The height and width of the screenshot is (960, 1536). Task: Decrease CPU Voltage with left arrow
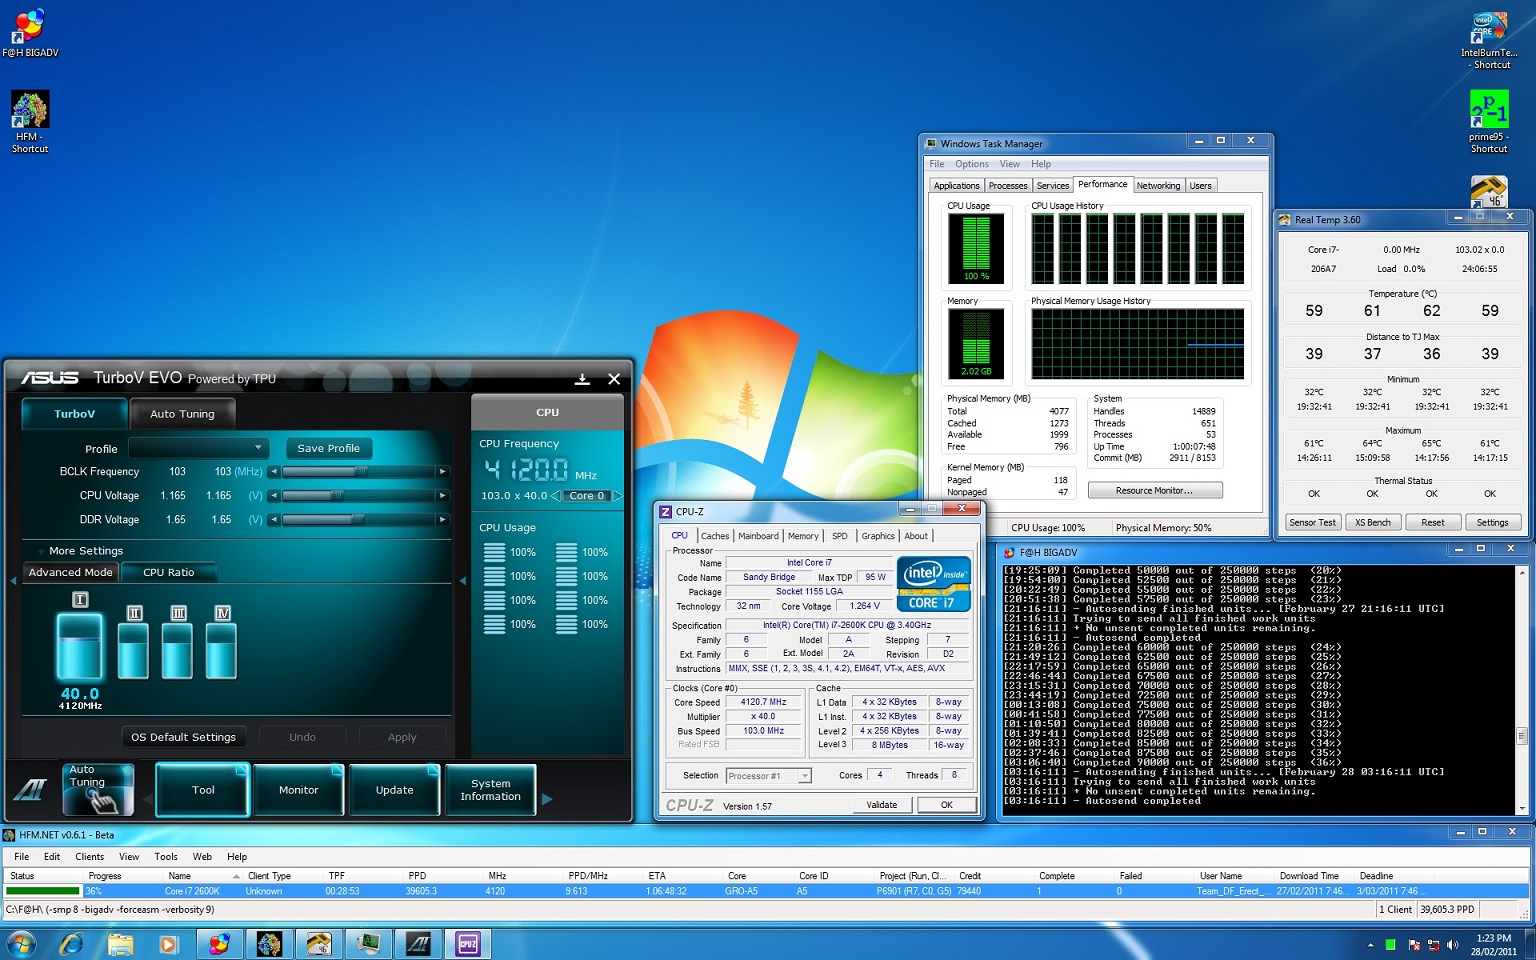pyautogui.click(x=274, y=496)
